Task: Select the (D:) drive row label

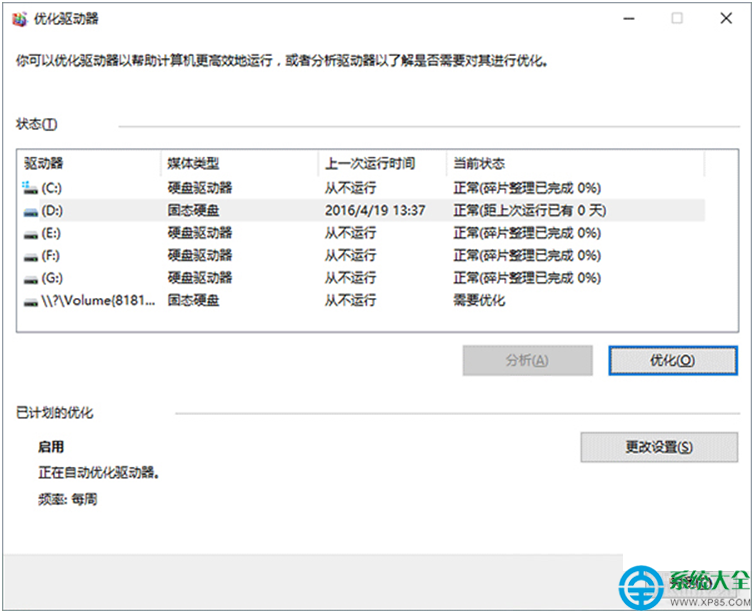Action: pos(52,210)
